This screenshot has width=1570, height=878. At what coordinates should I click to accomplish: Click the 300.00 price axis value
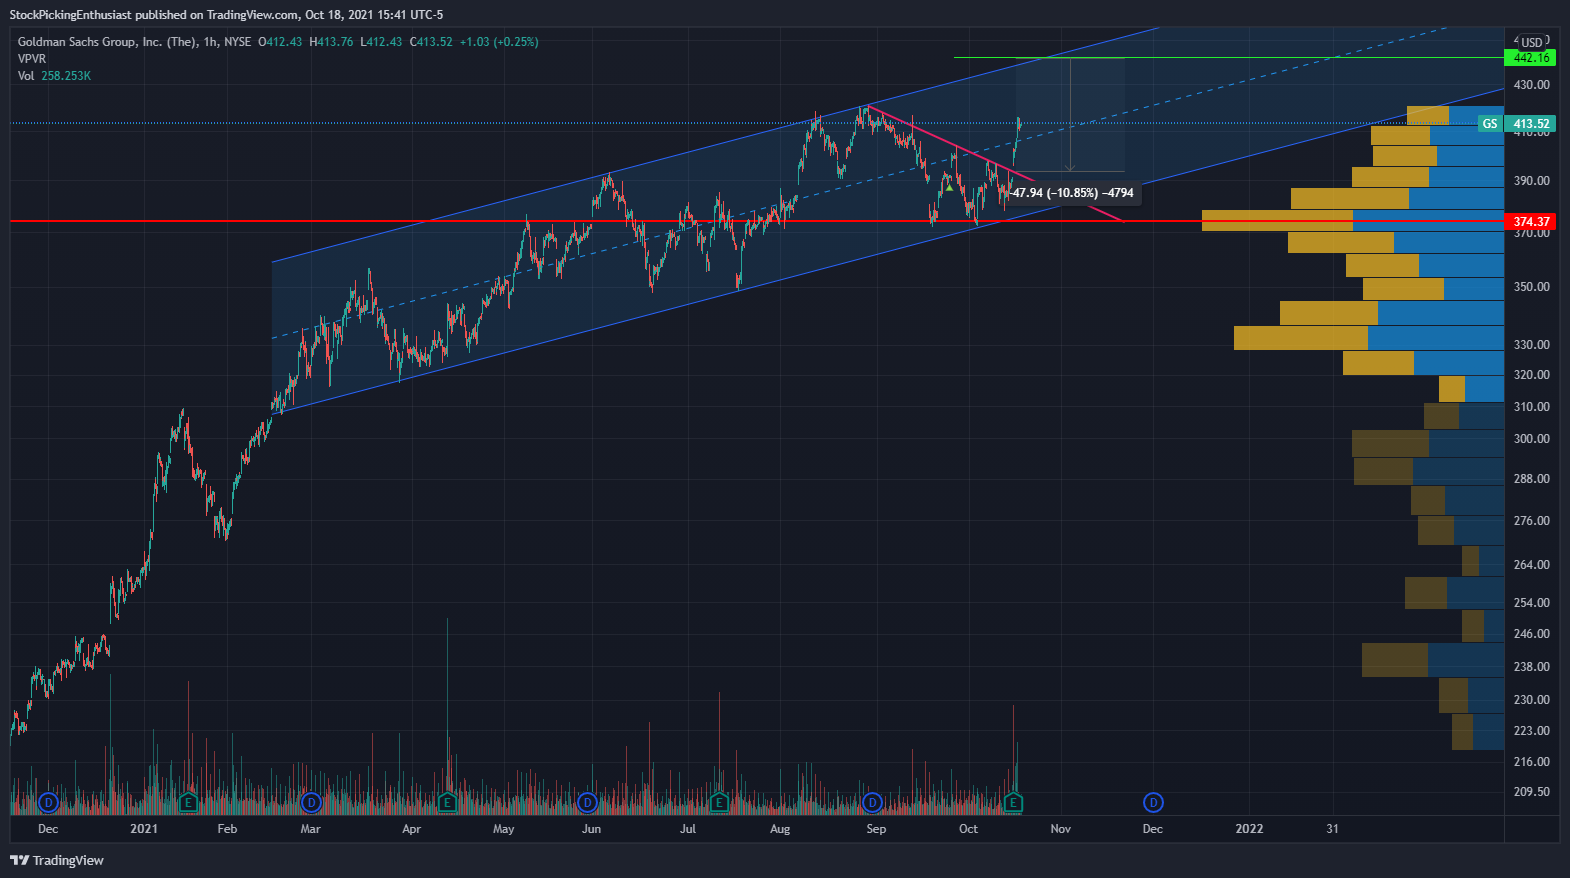(1531, 439)
